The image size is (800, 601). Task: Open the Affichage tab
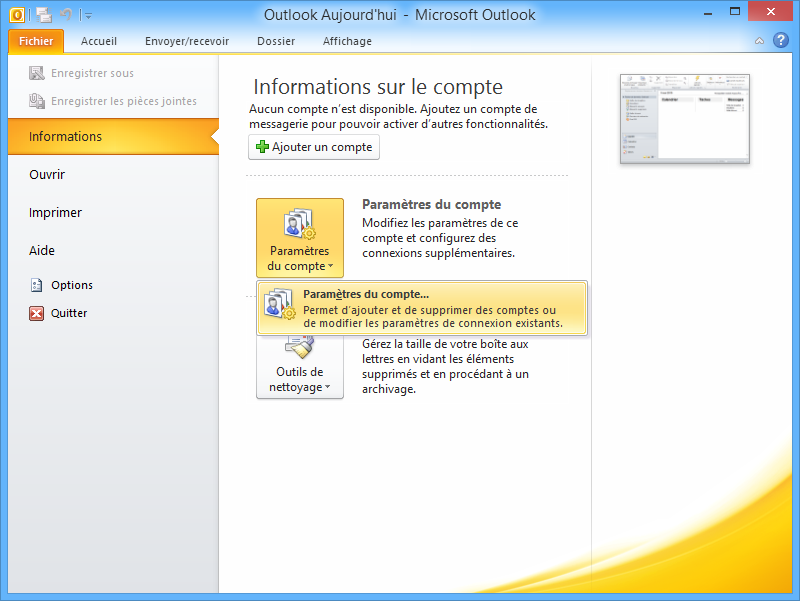(347, 41)
